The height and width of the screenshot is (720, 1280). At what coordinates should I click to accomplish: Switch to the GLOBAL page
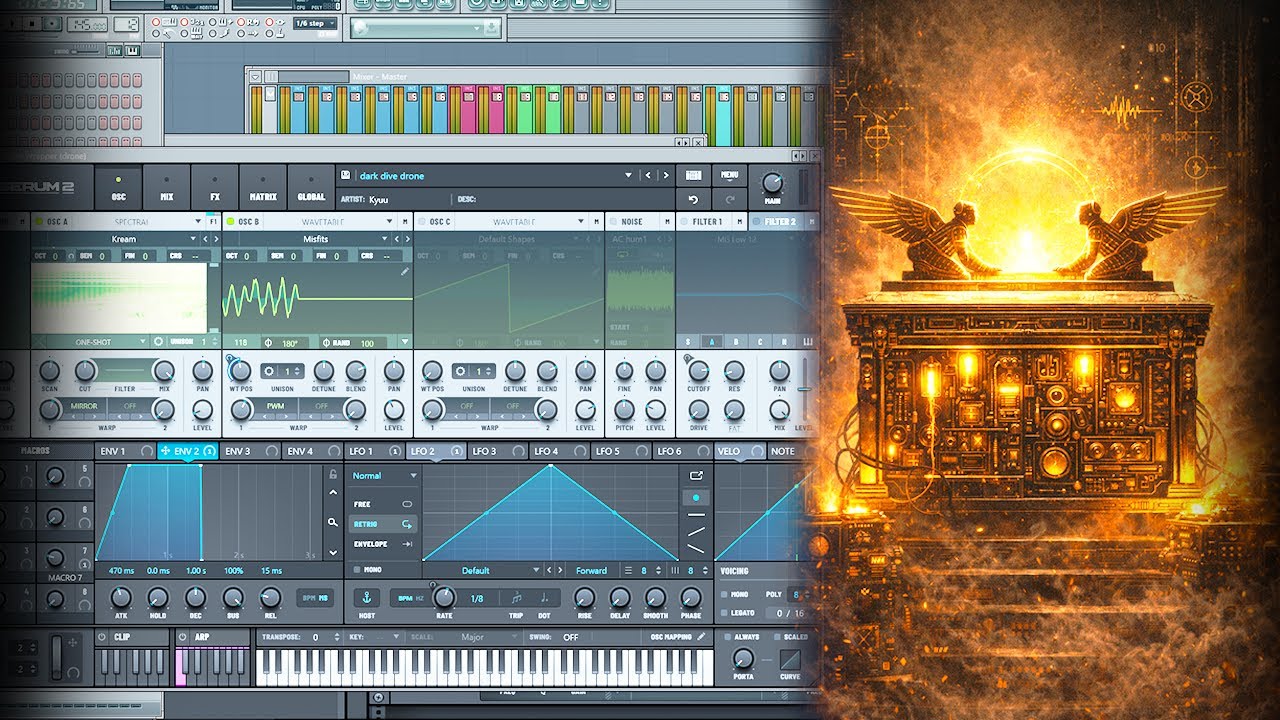pyautogui.click(x=311, y=187)
